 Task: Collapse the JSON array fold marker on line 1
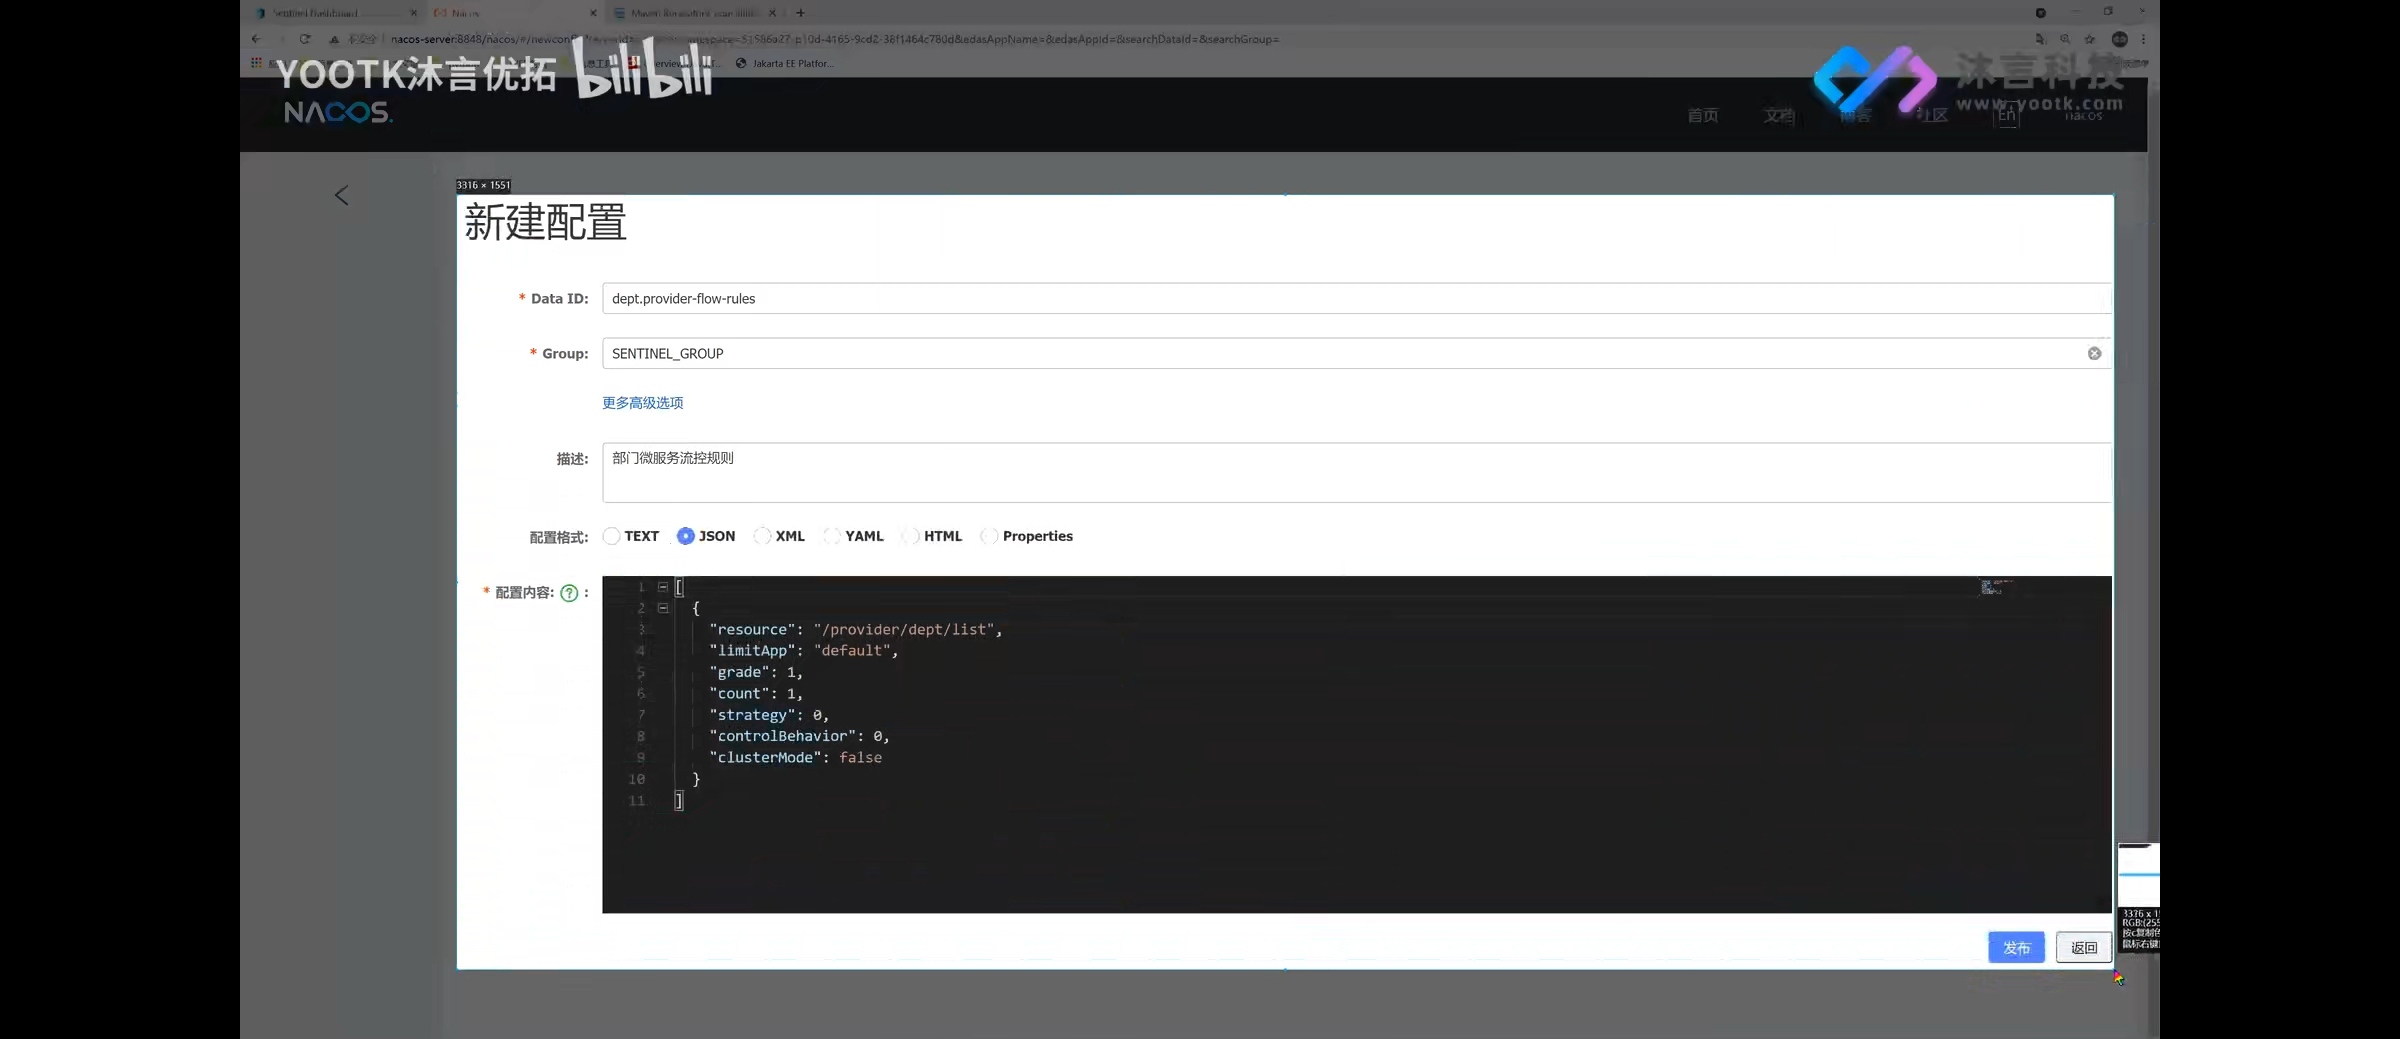pyautogui.click(x=662, y=587)
